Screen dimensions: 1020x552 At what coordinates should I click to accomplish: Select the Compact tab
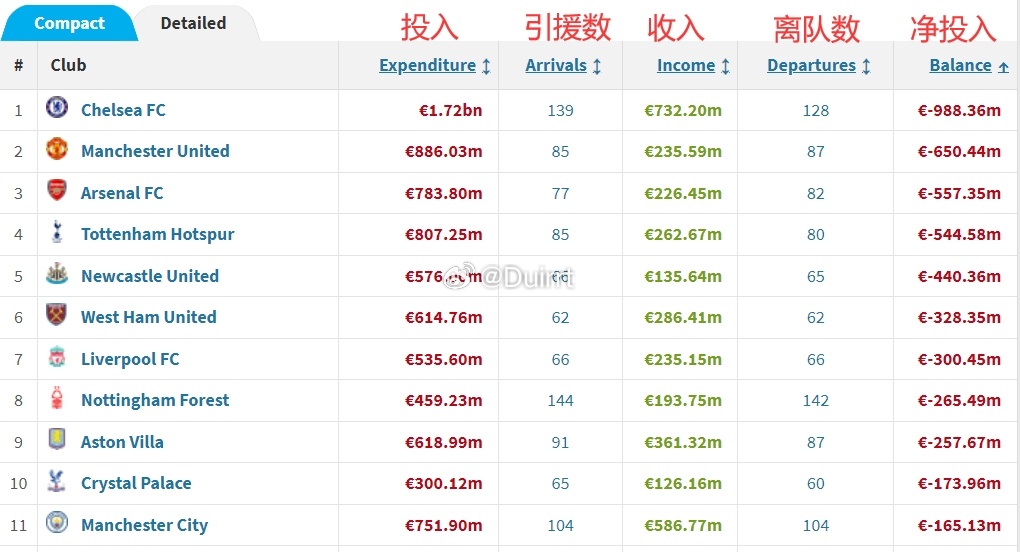pyautogui.click(x=69, y=23)
